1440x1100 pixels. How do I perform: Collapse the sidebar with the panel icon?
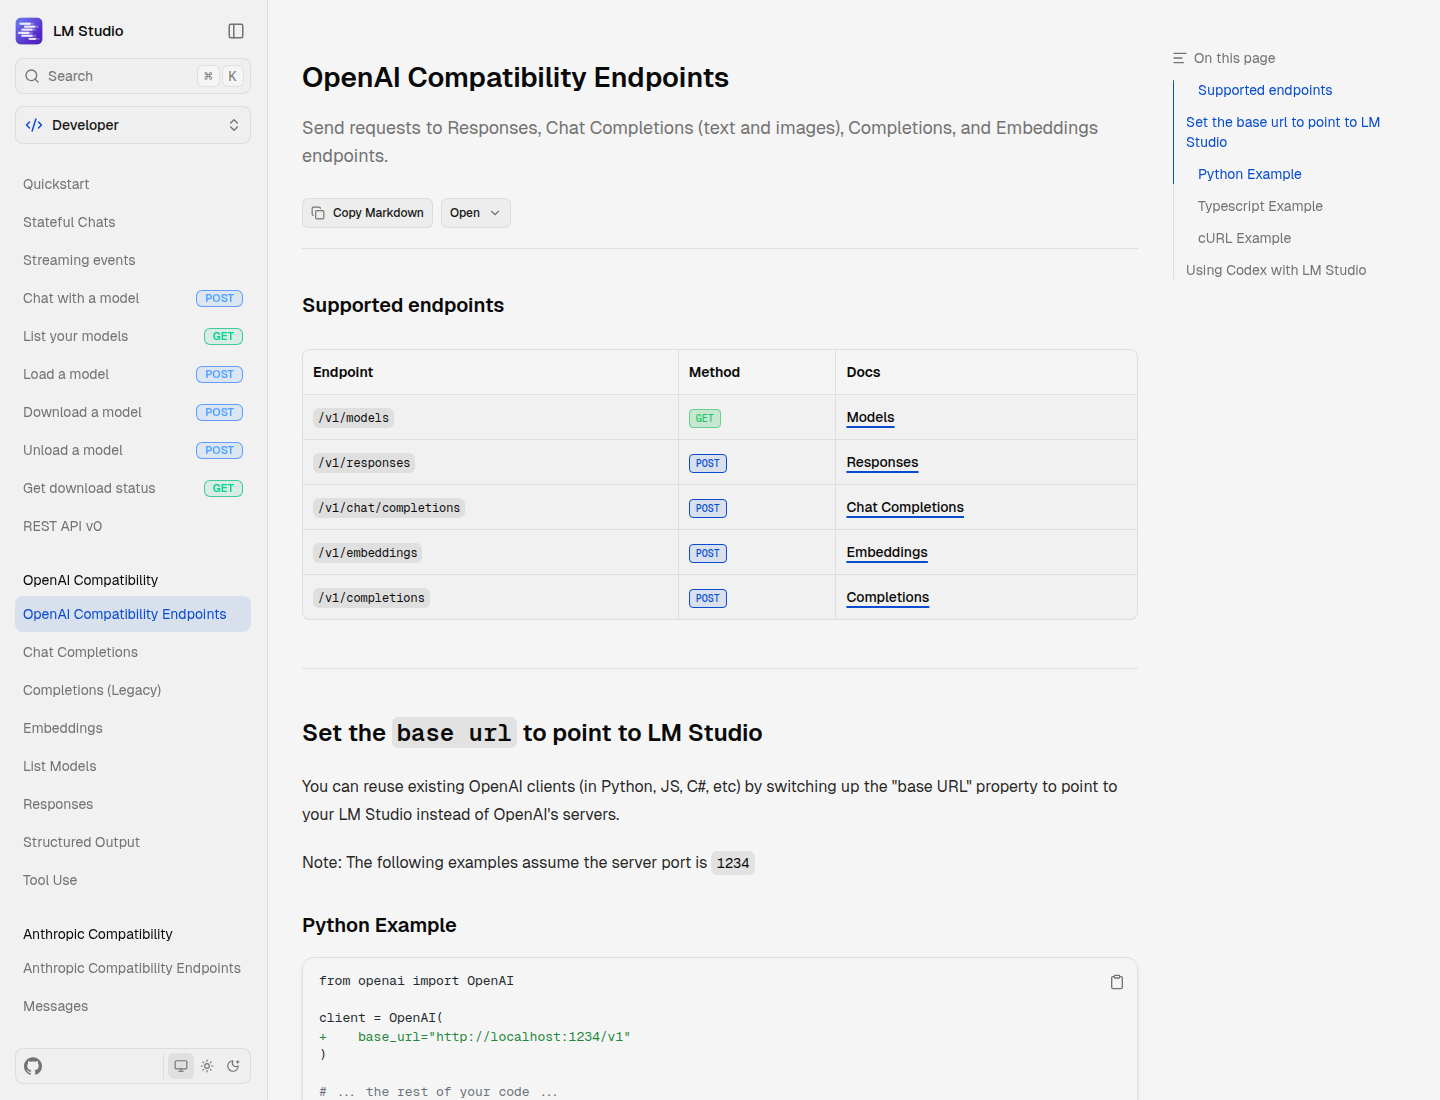pyautogui.click(x=236, y=31)
